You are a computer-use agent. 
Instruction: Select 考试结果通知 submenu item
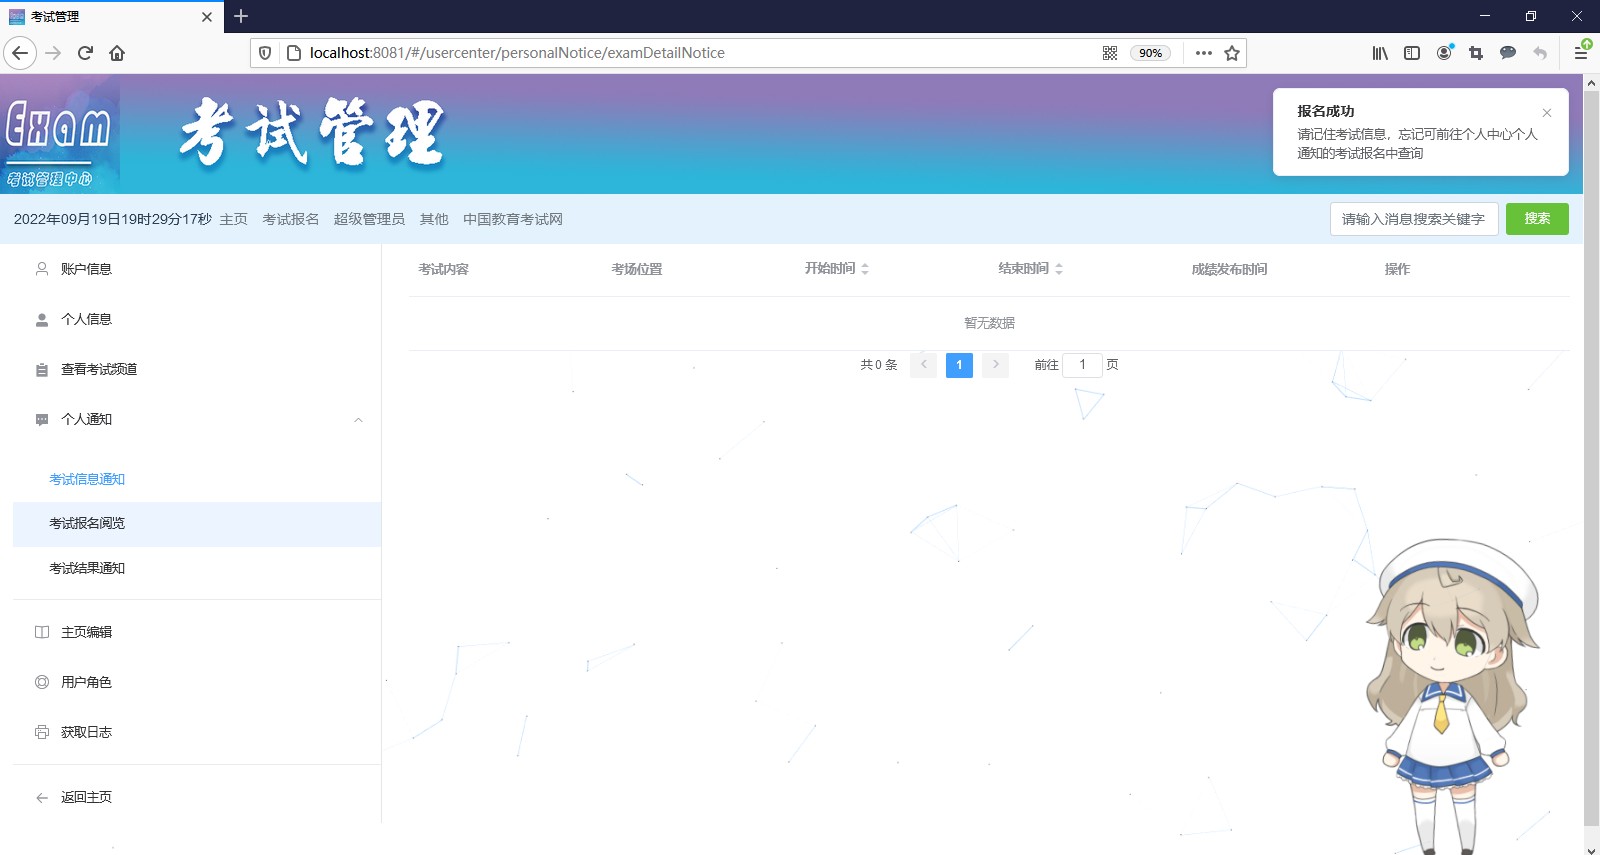[x=197, y=568]
